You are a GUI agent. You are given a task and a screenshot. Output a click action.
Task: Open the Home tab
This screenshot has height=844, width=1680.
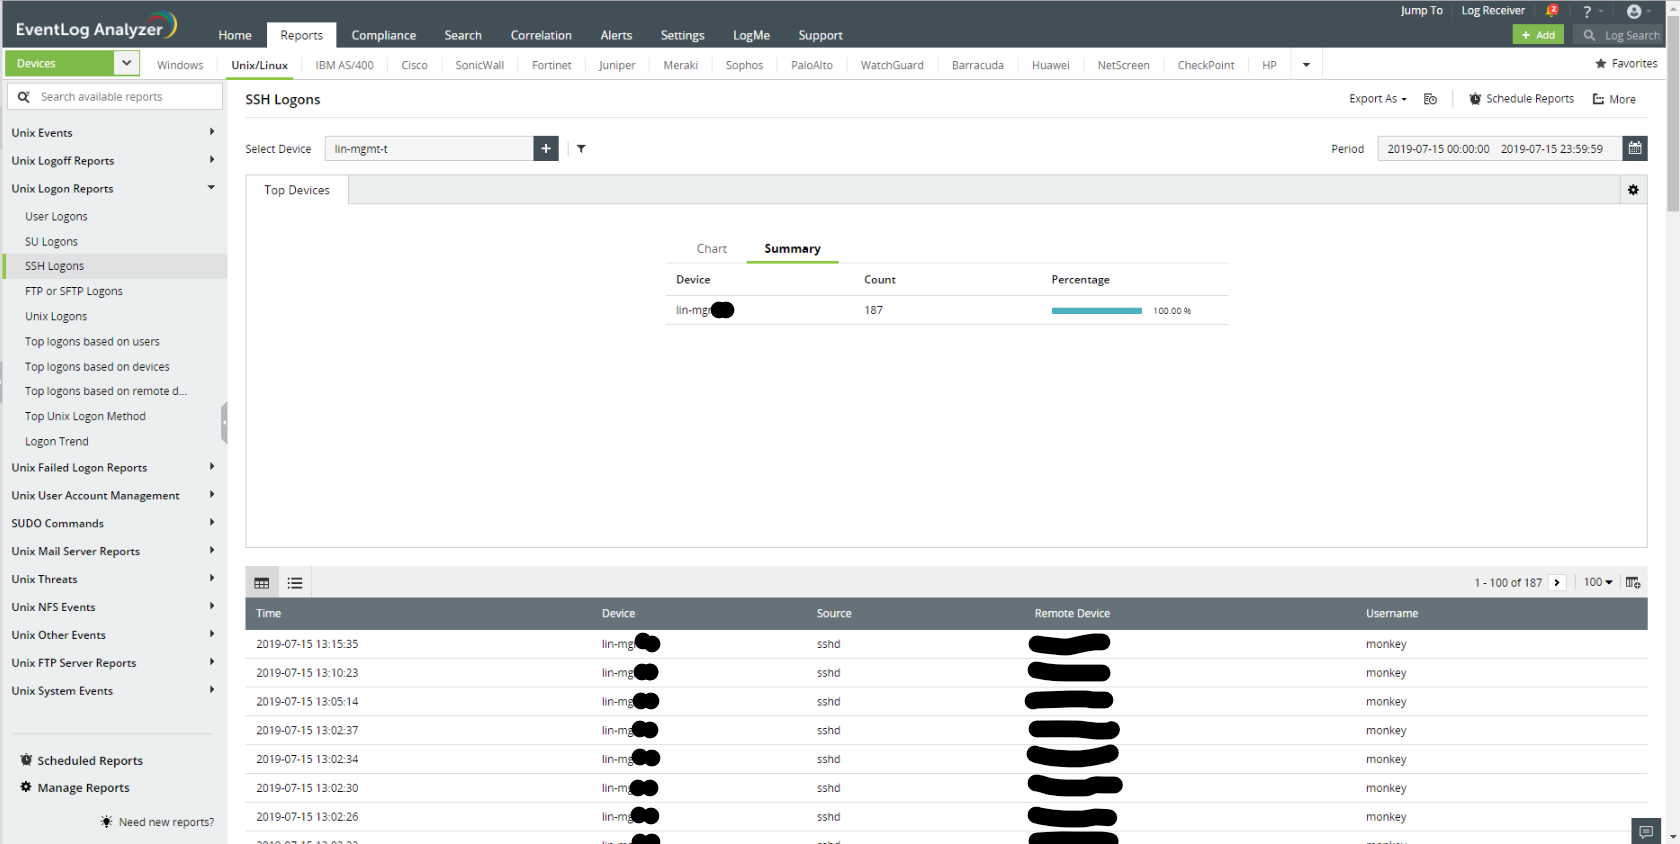(x=235, y=35)
